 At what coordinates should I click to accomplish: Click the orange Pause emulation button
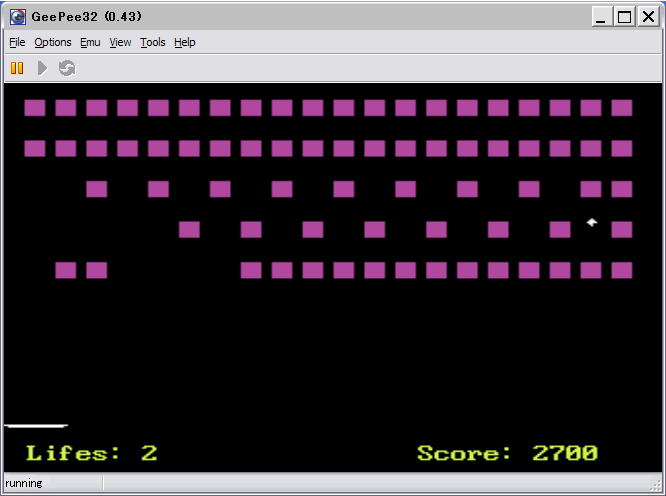click(17, 68)
